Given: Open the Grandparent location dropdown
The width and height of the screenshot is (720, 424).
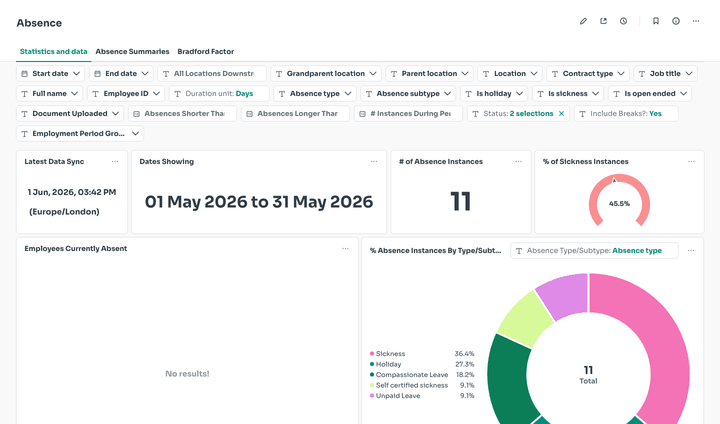Looking at the screenshot, I should point(326,73).
